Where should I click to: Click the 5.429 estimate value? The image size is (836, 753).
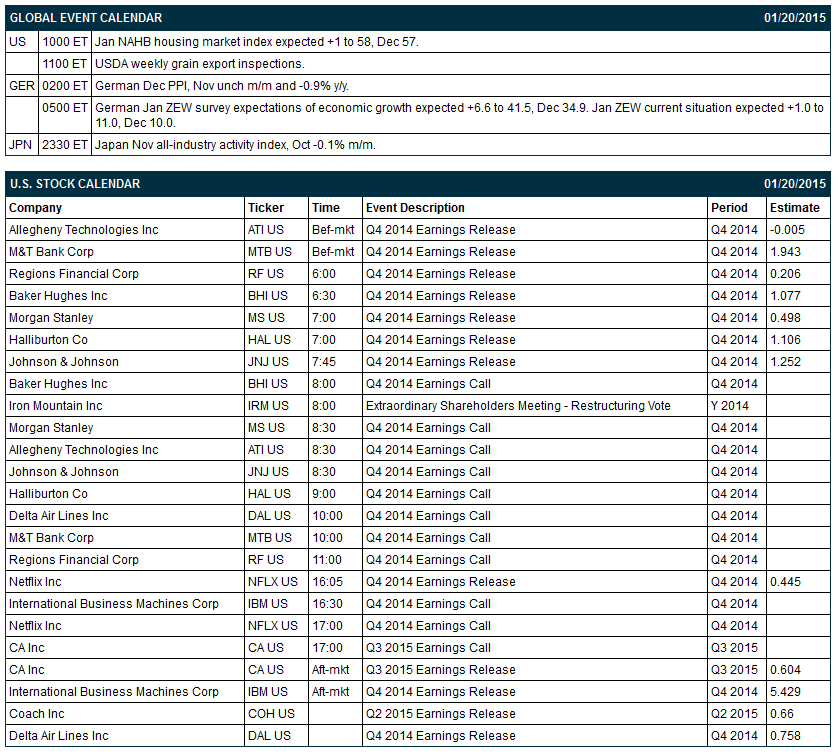pos(785,692)
